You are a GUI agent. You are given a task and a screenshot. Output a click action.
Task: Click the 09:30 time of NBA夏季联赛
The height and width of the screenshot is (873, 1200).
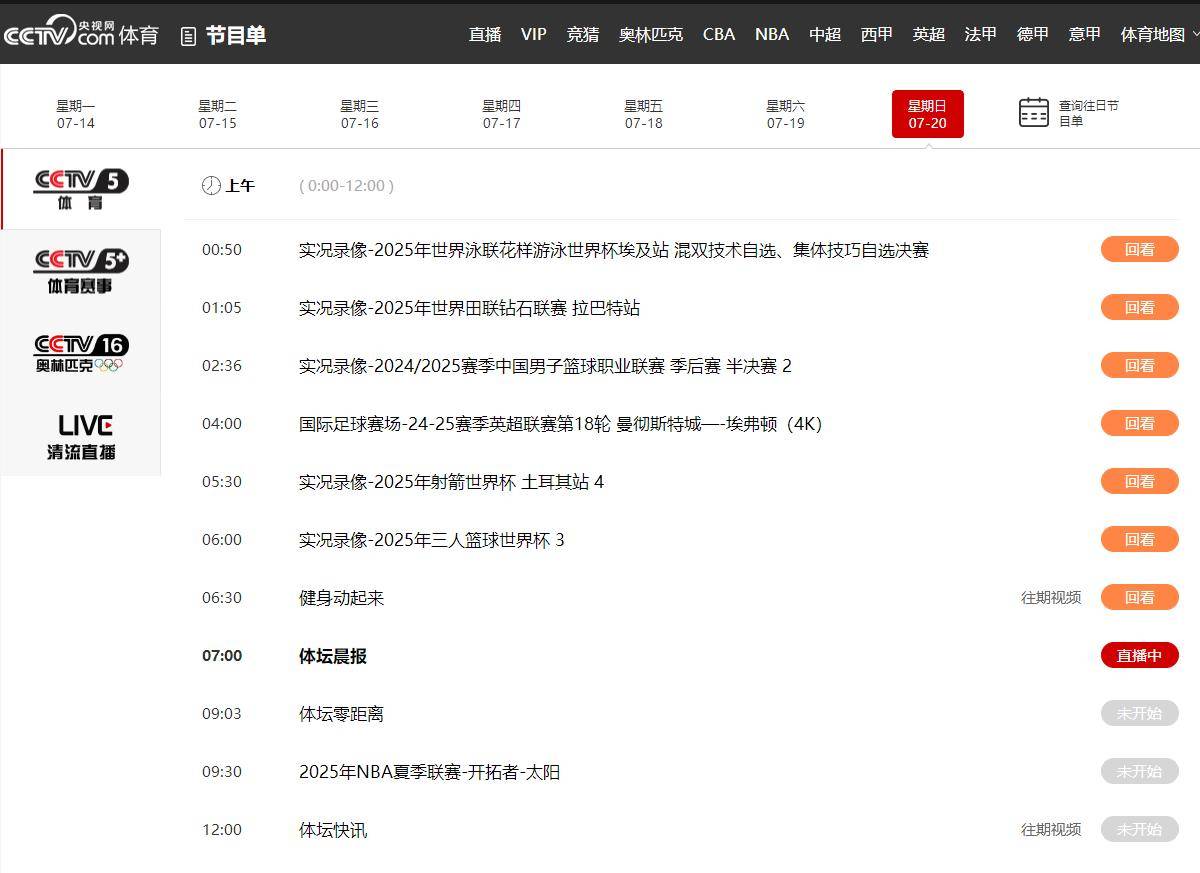tap(222, 772)
